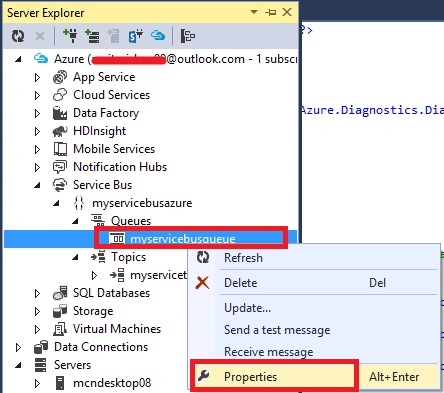This screenshot has width=444, height=393.
Task: Expand the myservicet topic node
Action: click(94, 275)
